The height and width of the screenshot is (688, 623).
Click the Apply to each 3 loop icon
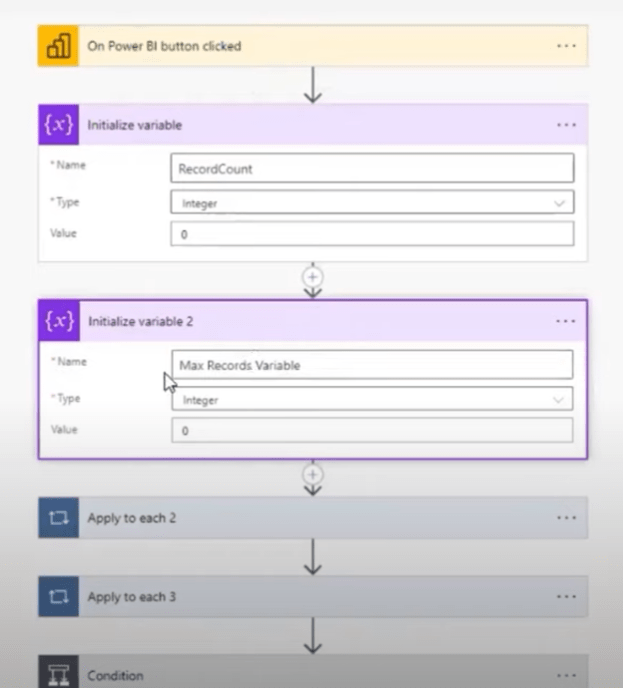click(x=58, y=597)
